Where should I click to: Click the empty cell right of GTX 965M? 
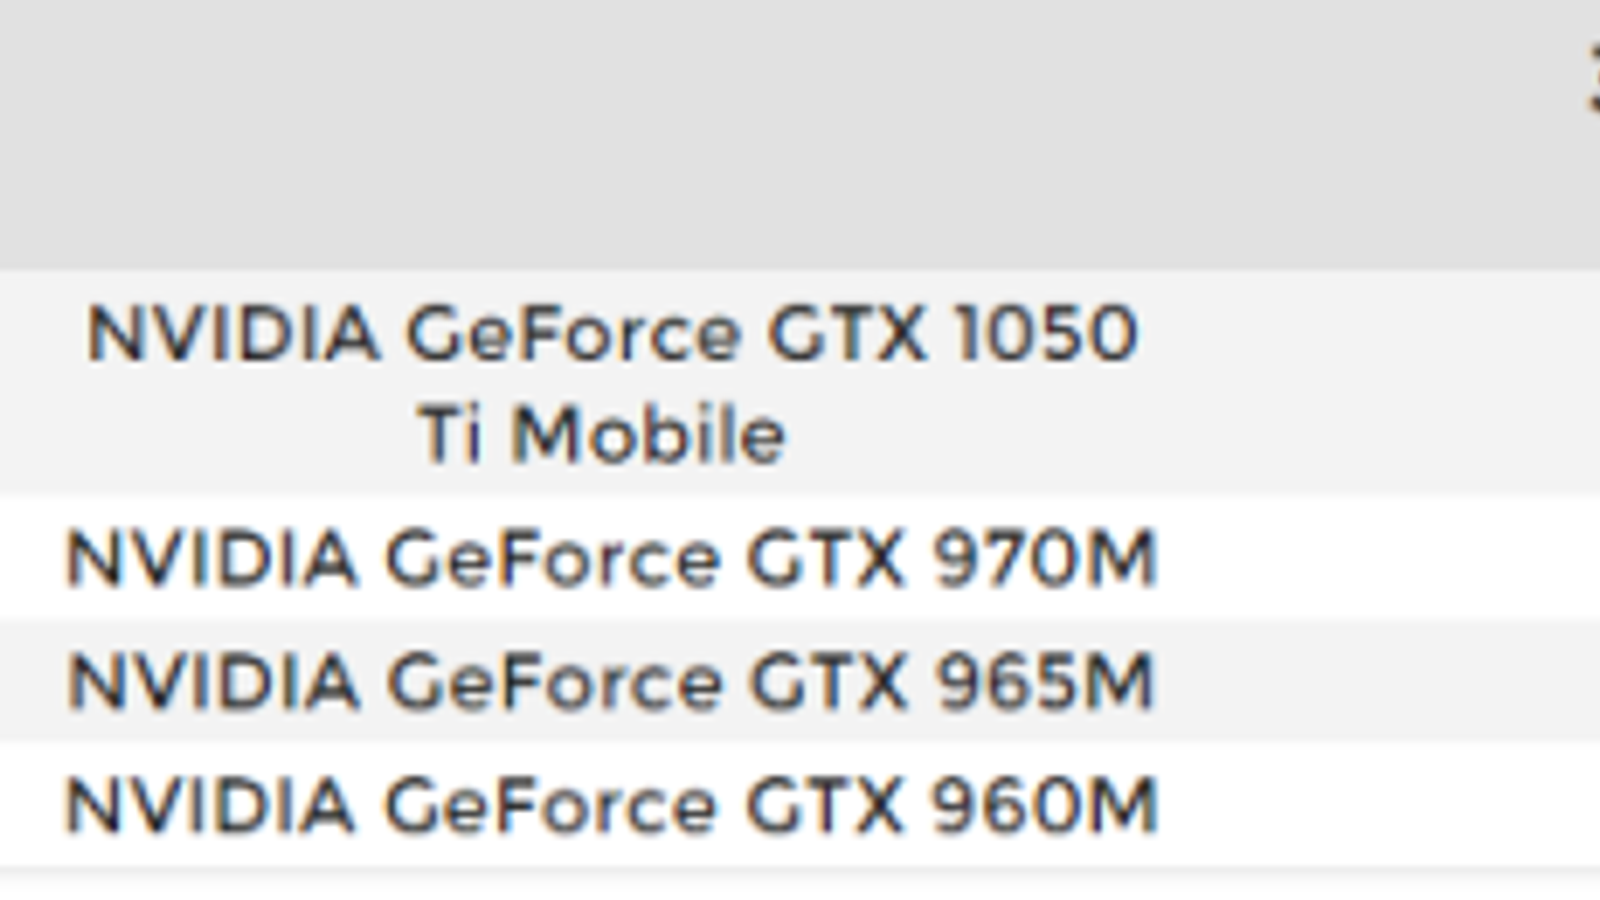coord(1400,682)
